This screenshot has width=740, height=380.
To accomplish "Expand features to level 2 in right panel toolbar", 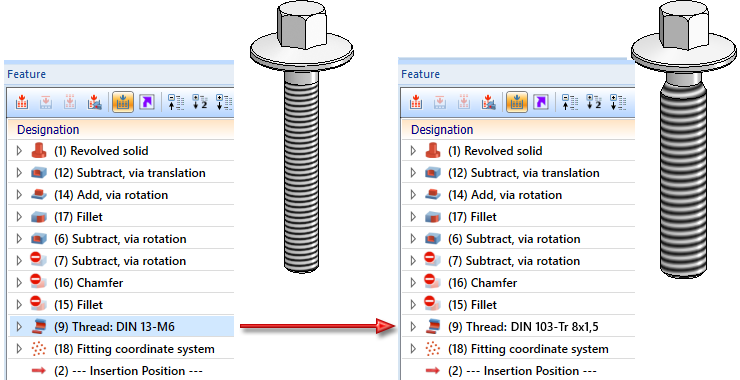I will pyautogui.click(x=594, y=102).
